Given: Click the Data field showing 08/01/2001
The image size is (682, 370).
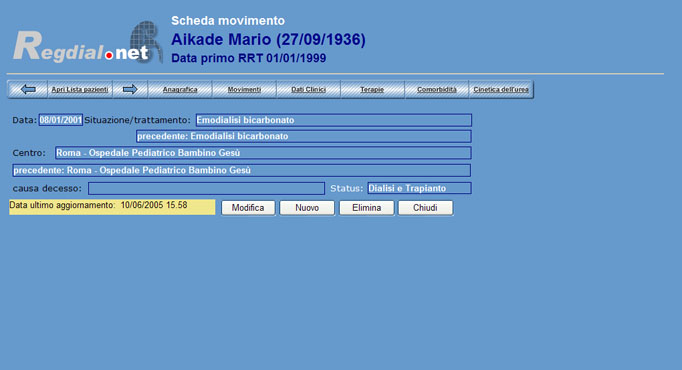Looking at the screenshot, I should pyautogui.click(x=60, y=120).
